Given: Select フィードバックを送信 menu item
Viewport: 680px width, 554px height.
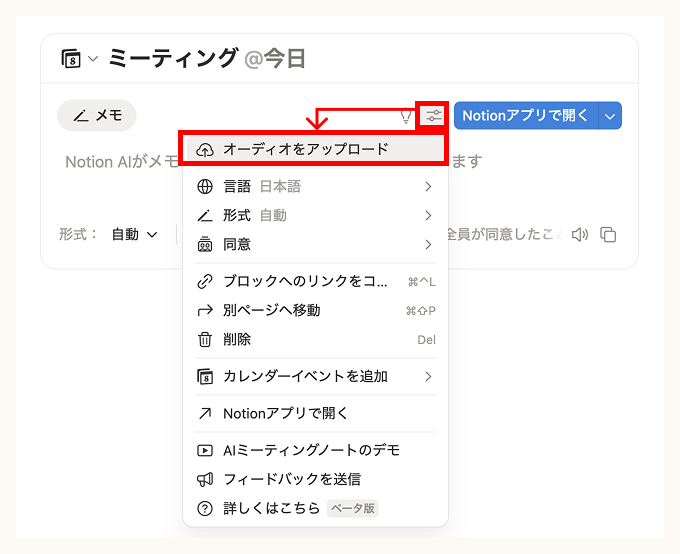Looking at the screenshot, I should coord(316,479).
